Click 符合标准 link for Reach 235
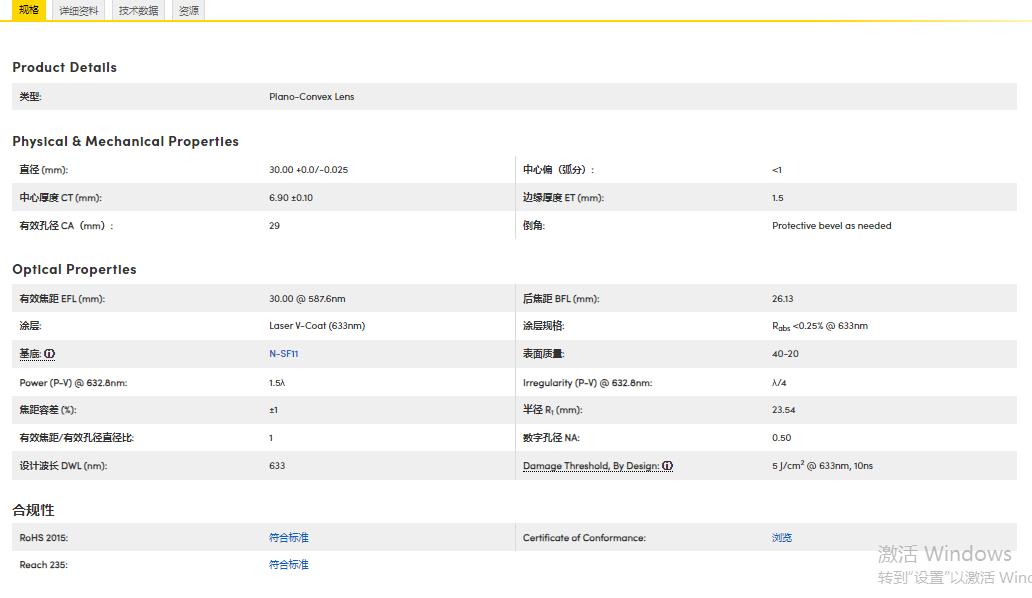1032x598 pixels. pyautogui.click(x=288, y=565)
